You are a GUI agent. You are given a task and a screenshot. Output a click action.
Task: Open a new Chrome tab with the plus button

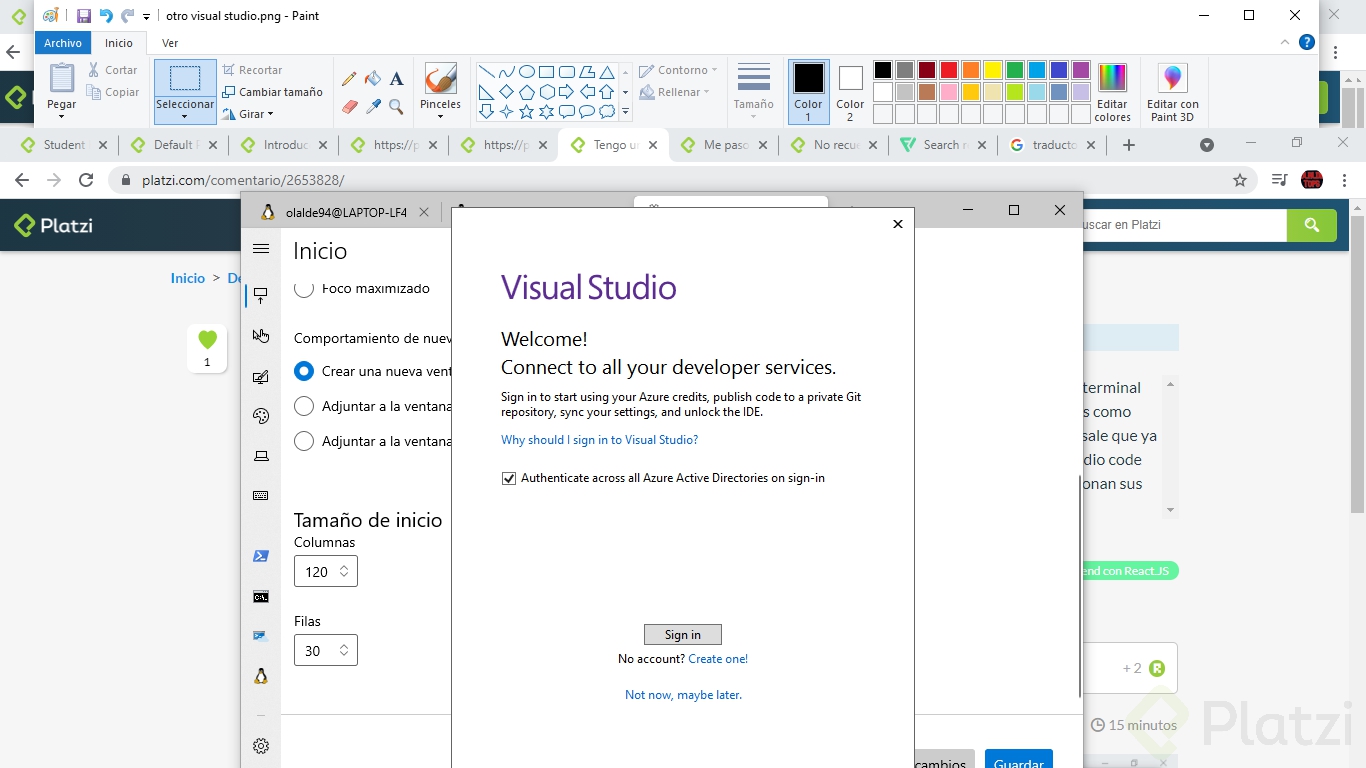click(x=1129, y=145)
